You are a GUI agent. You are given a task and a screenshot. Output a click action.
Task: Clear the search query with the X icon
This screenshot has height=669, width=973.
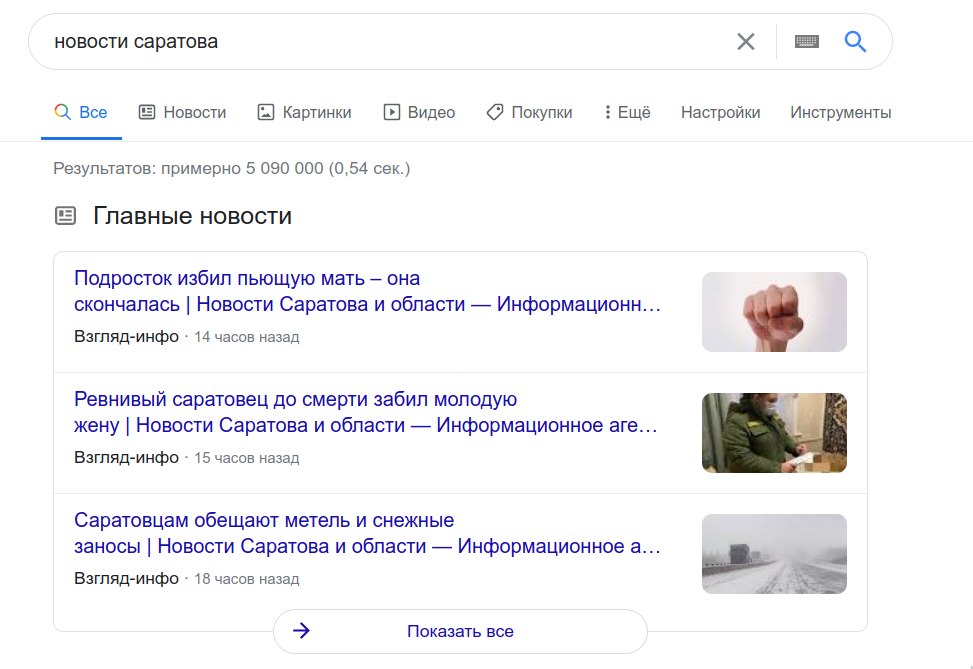click(745, 42)
